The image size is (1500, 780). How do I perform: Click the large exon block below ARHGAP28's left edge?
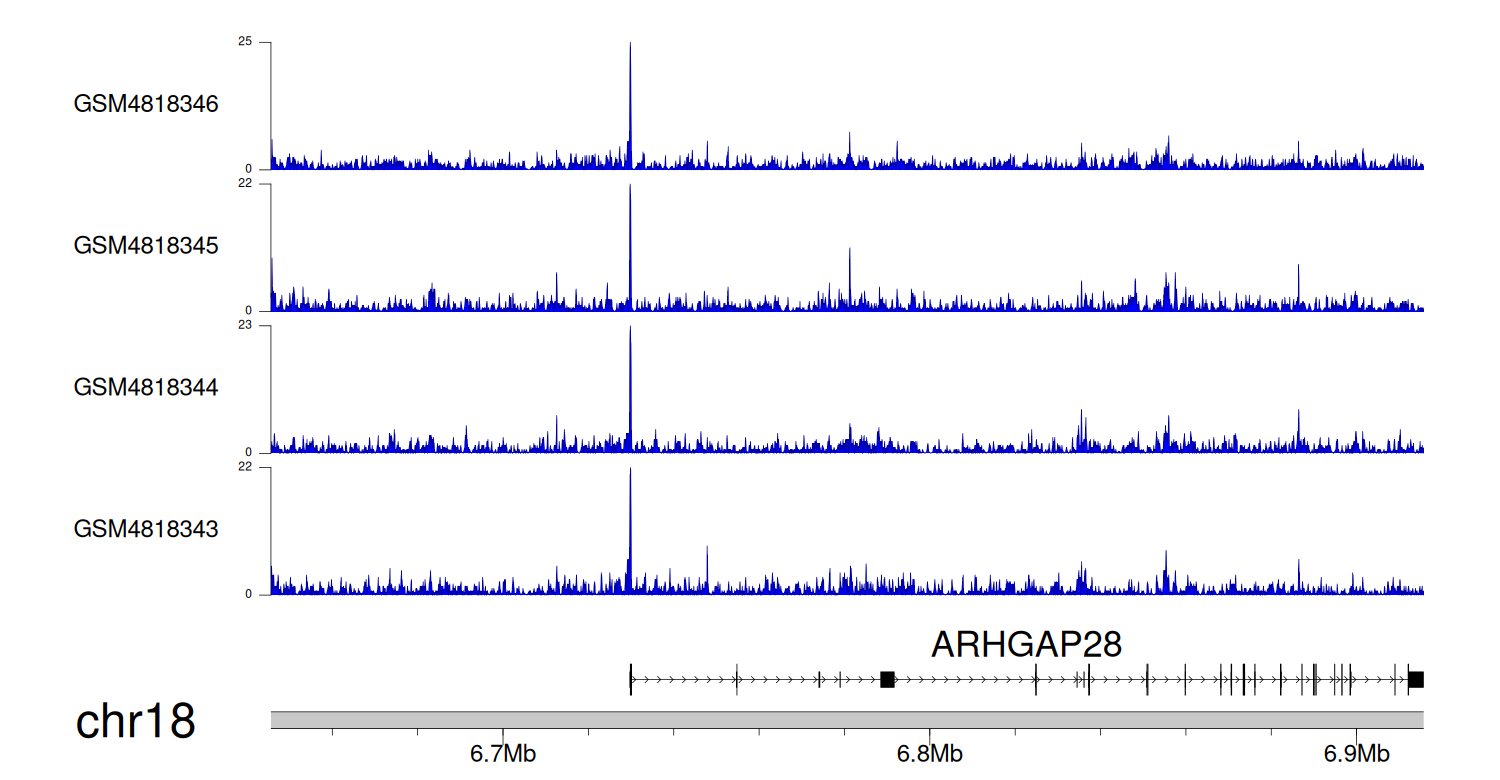click(887, 680)
